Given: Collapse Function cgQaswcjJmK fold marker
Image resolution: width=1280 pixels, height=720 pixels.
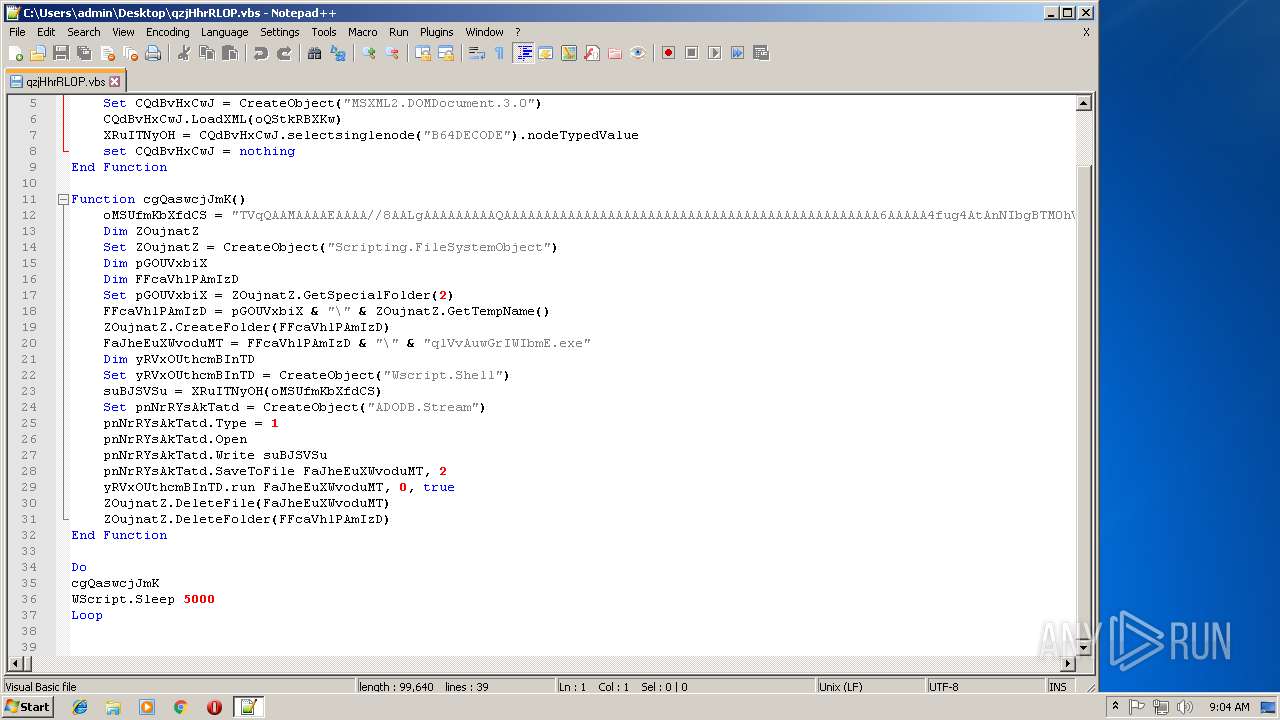Looking at the screenshot, I should [63, 199].
